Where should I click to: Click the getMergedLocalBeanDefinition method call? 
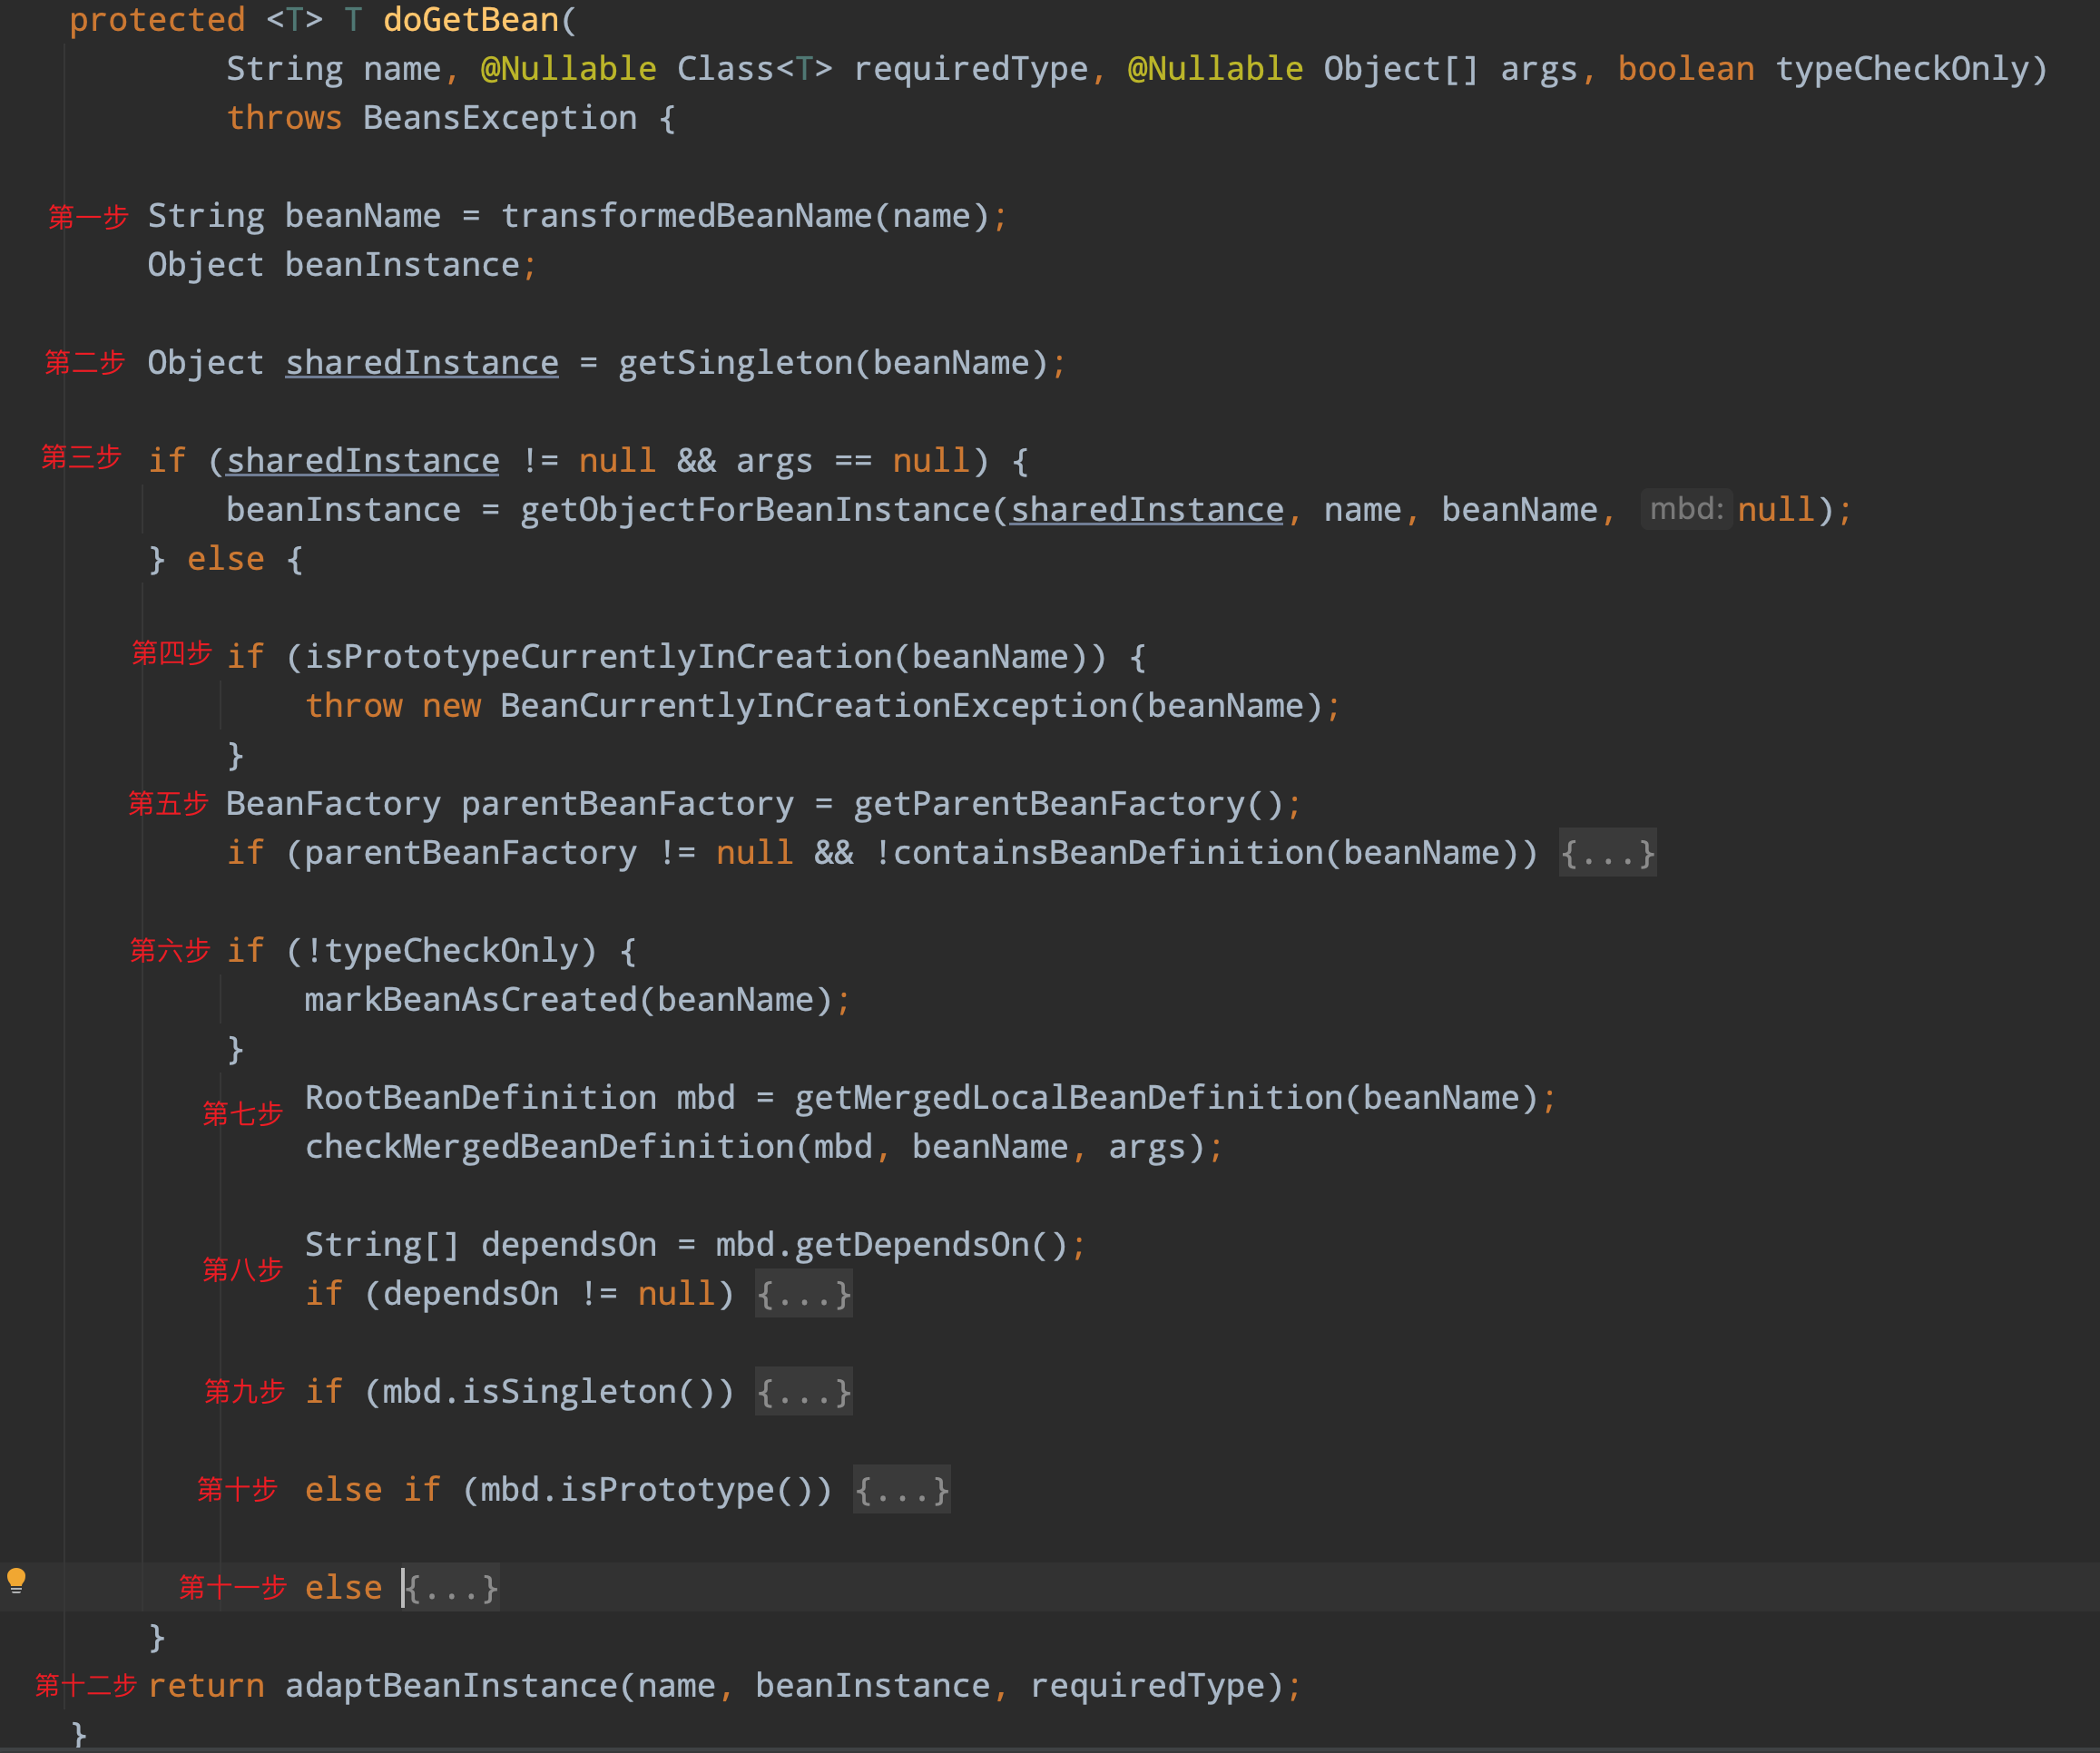click(1068, 1098)
